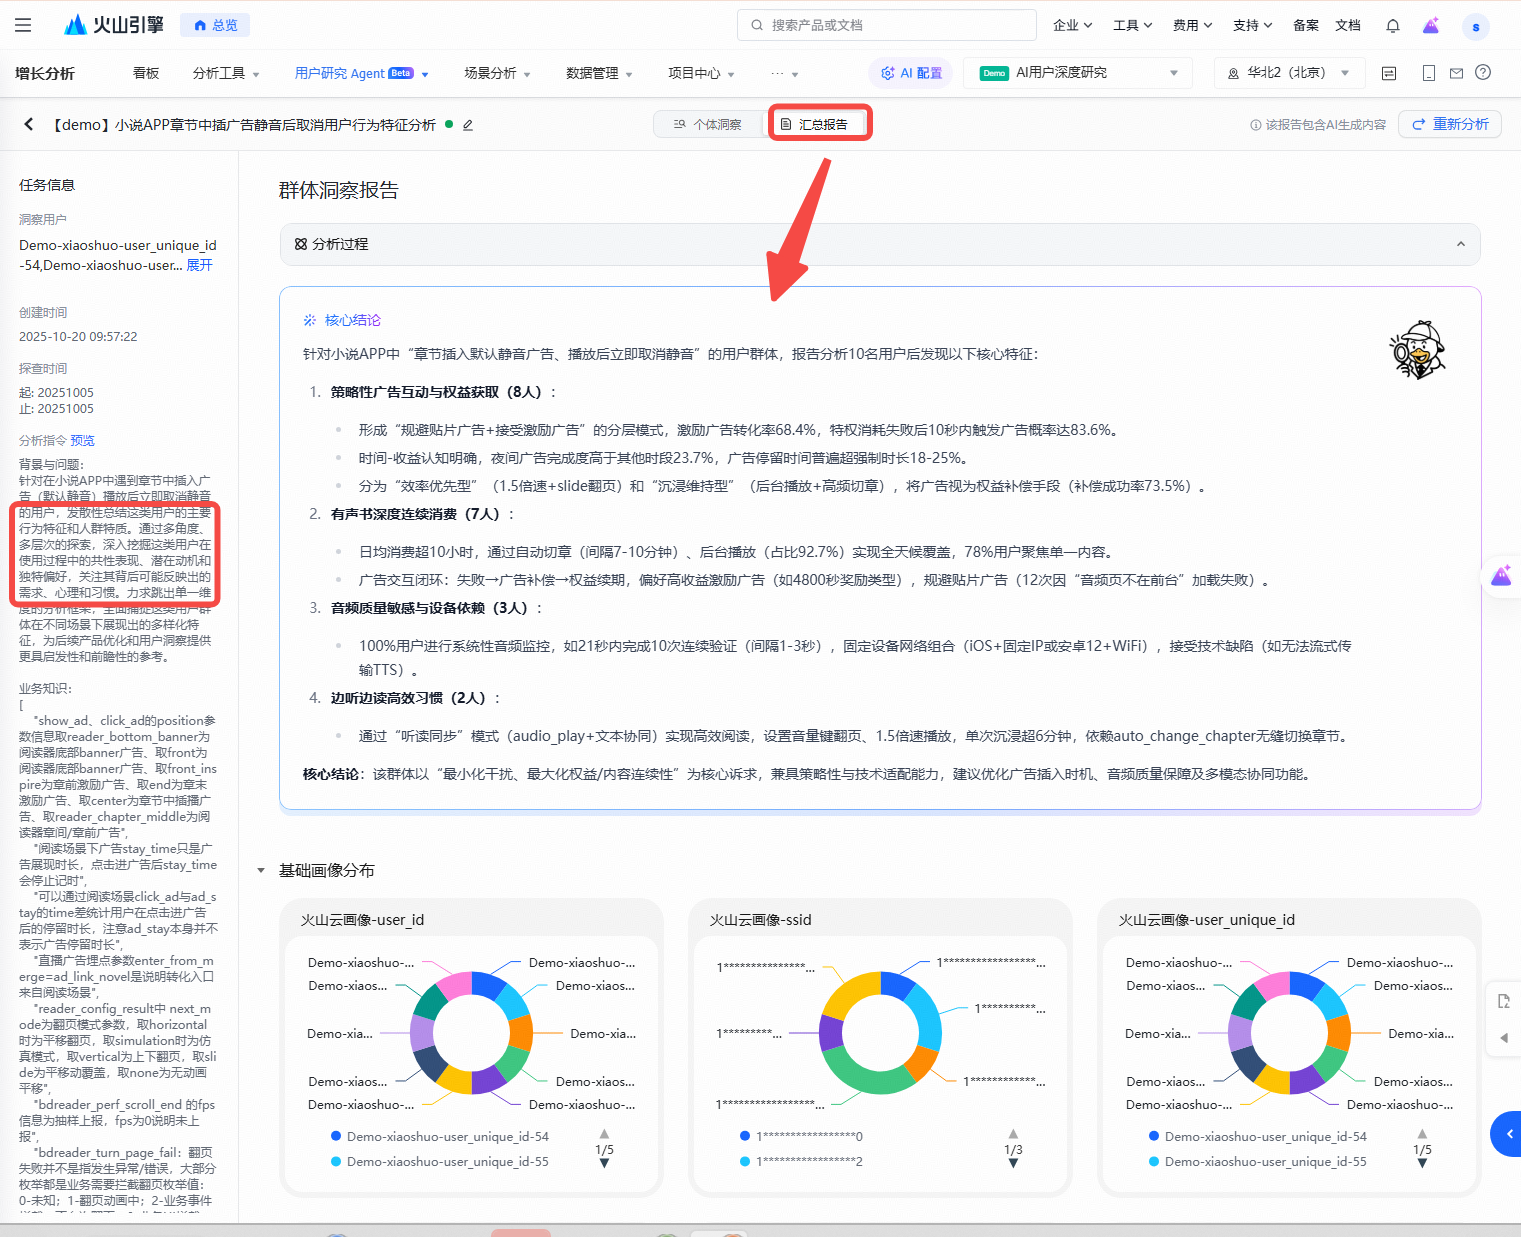Viewport: 1521px width, 1237px height.
Task: Go back with the left arrow
Action: click(x=29, y=124)
